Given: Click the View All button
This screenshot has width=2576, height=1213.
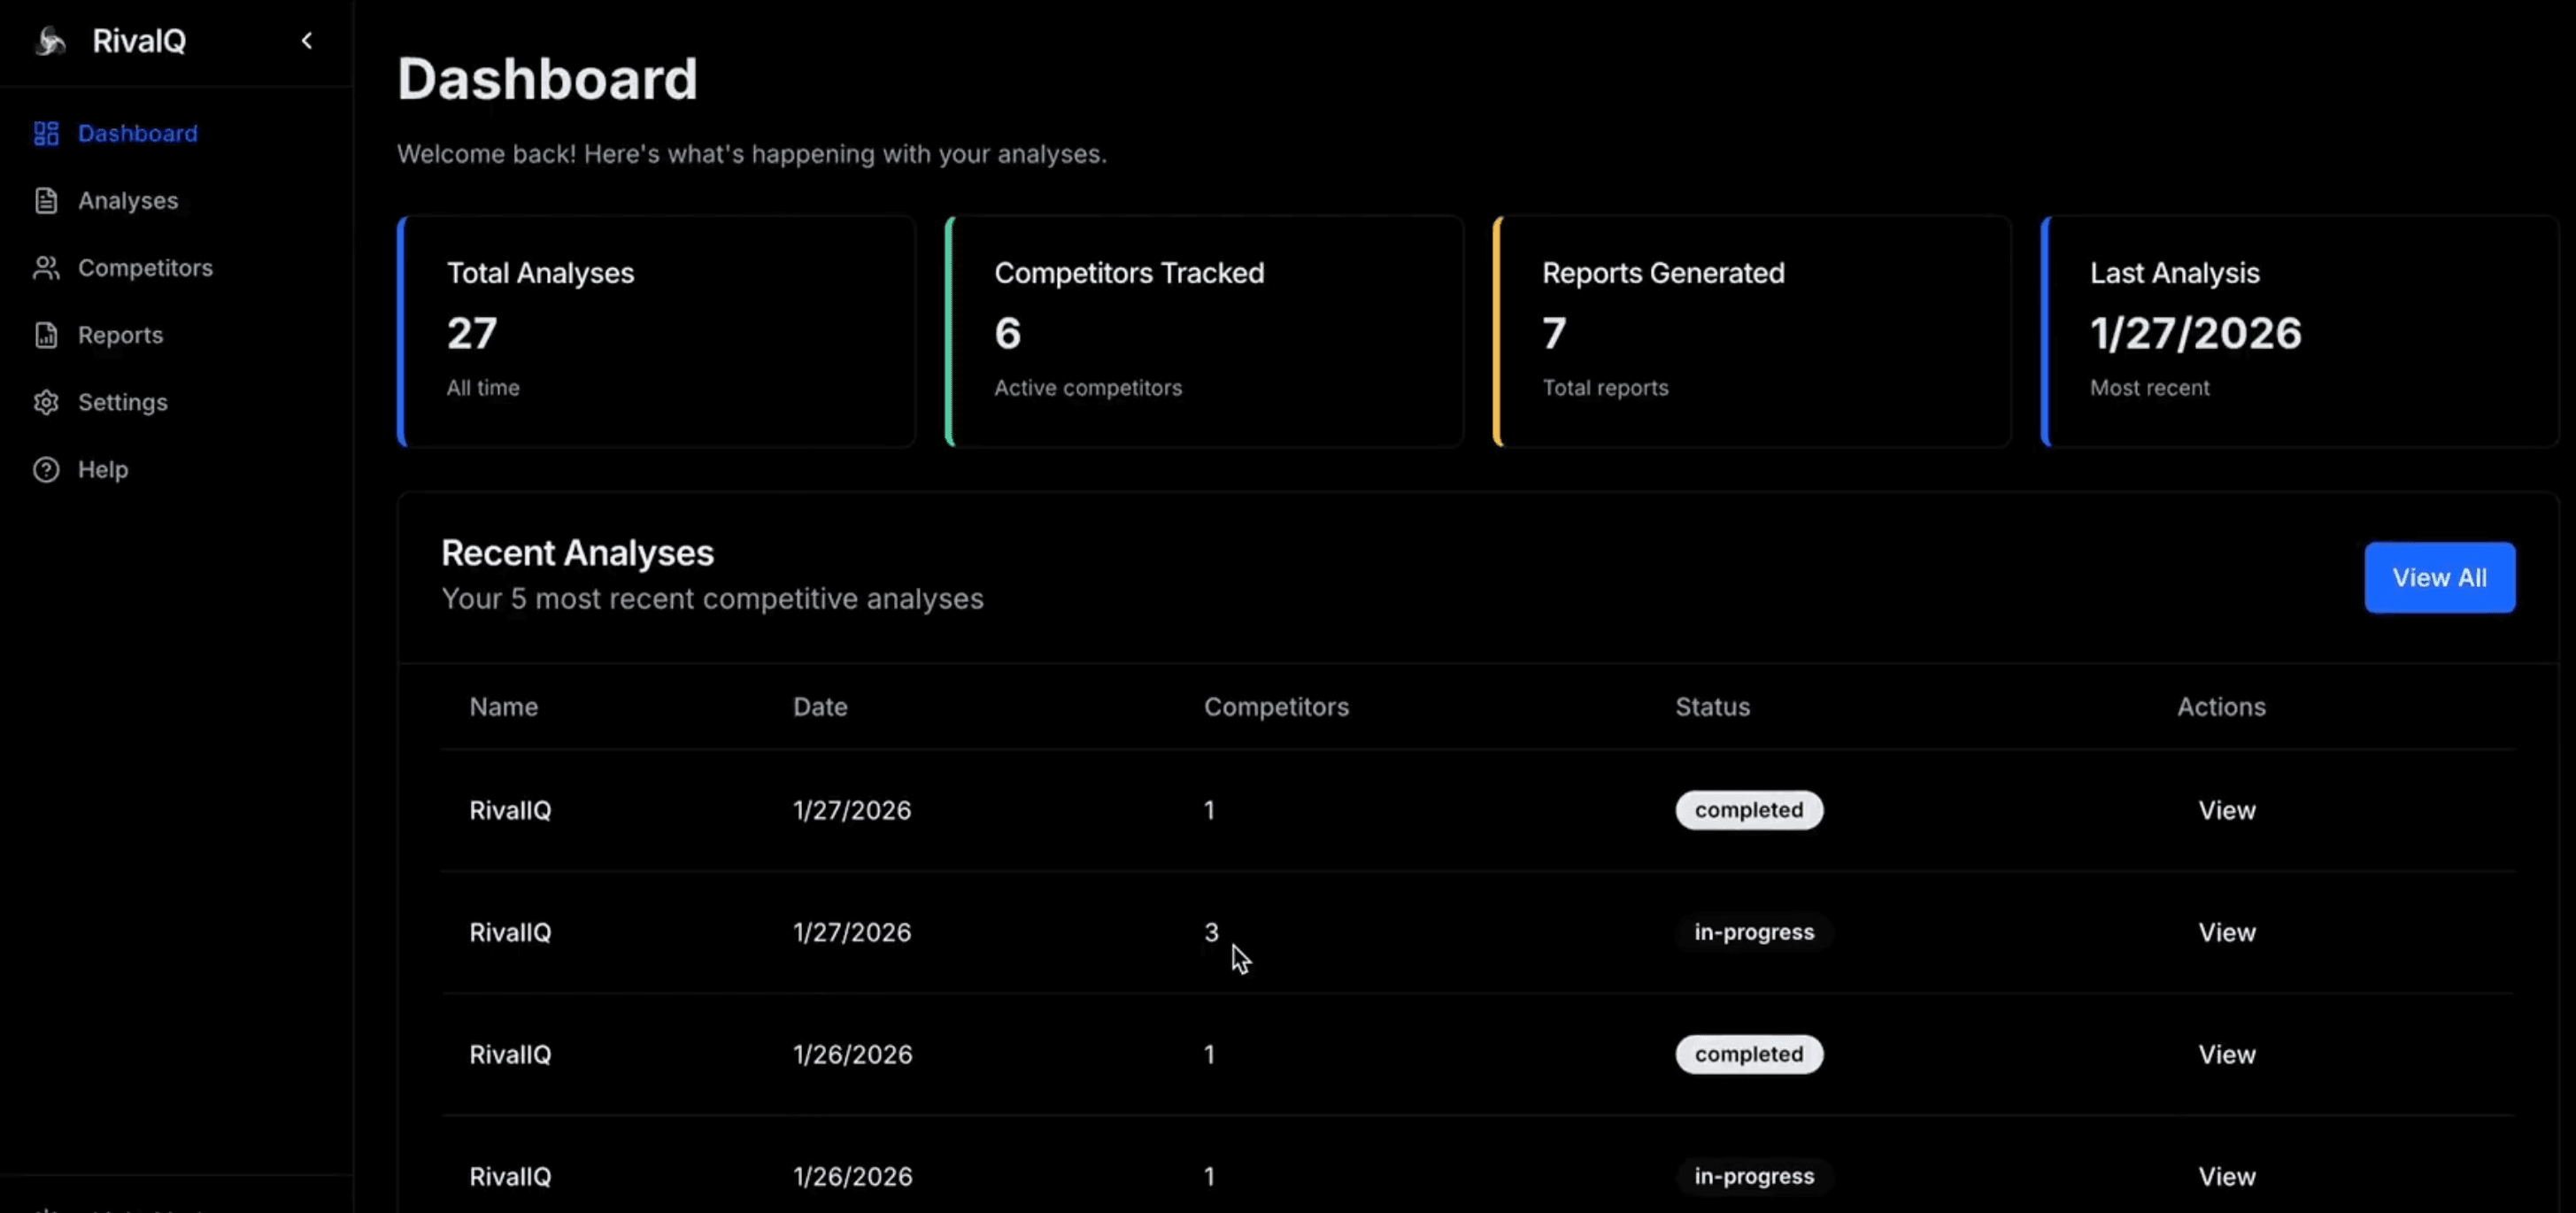Looking at the screenshot, I should click(2439, 577).
